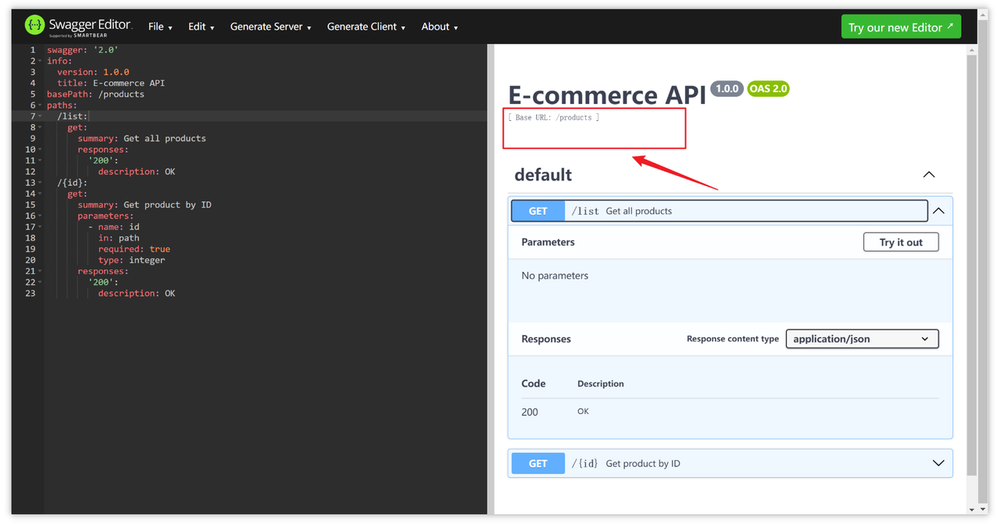
Task: Click the GET badge for /list endpoint
Action: click(x=538, y=211)
